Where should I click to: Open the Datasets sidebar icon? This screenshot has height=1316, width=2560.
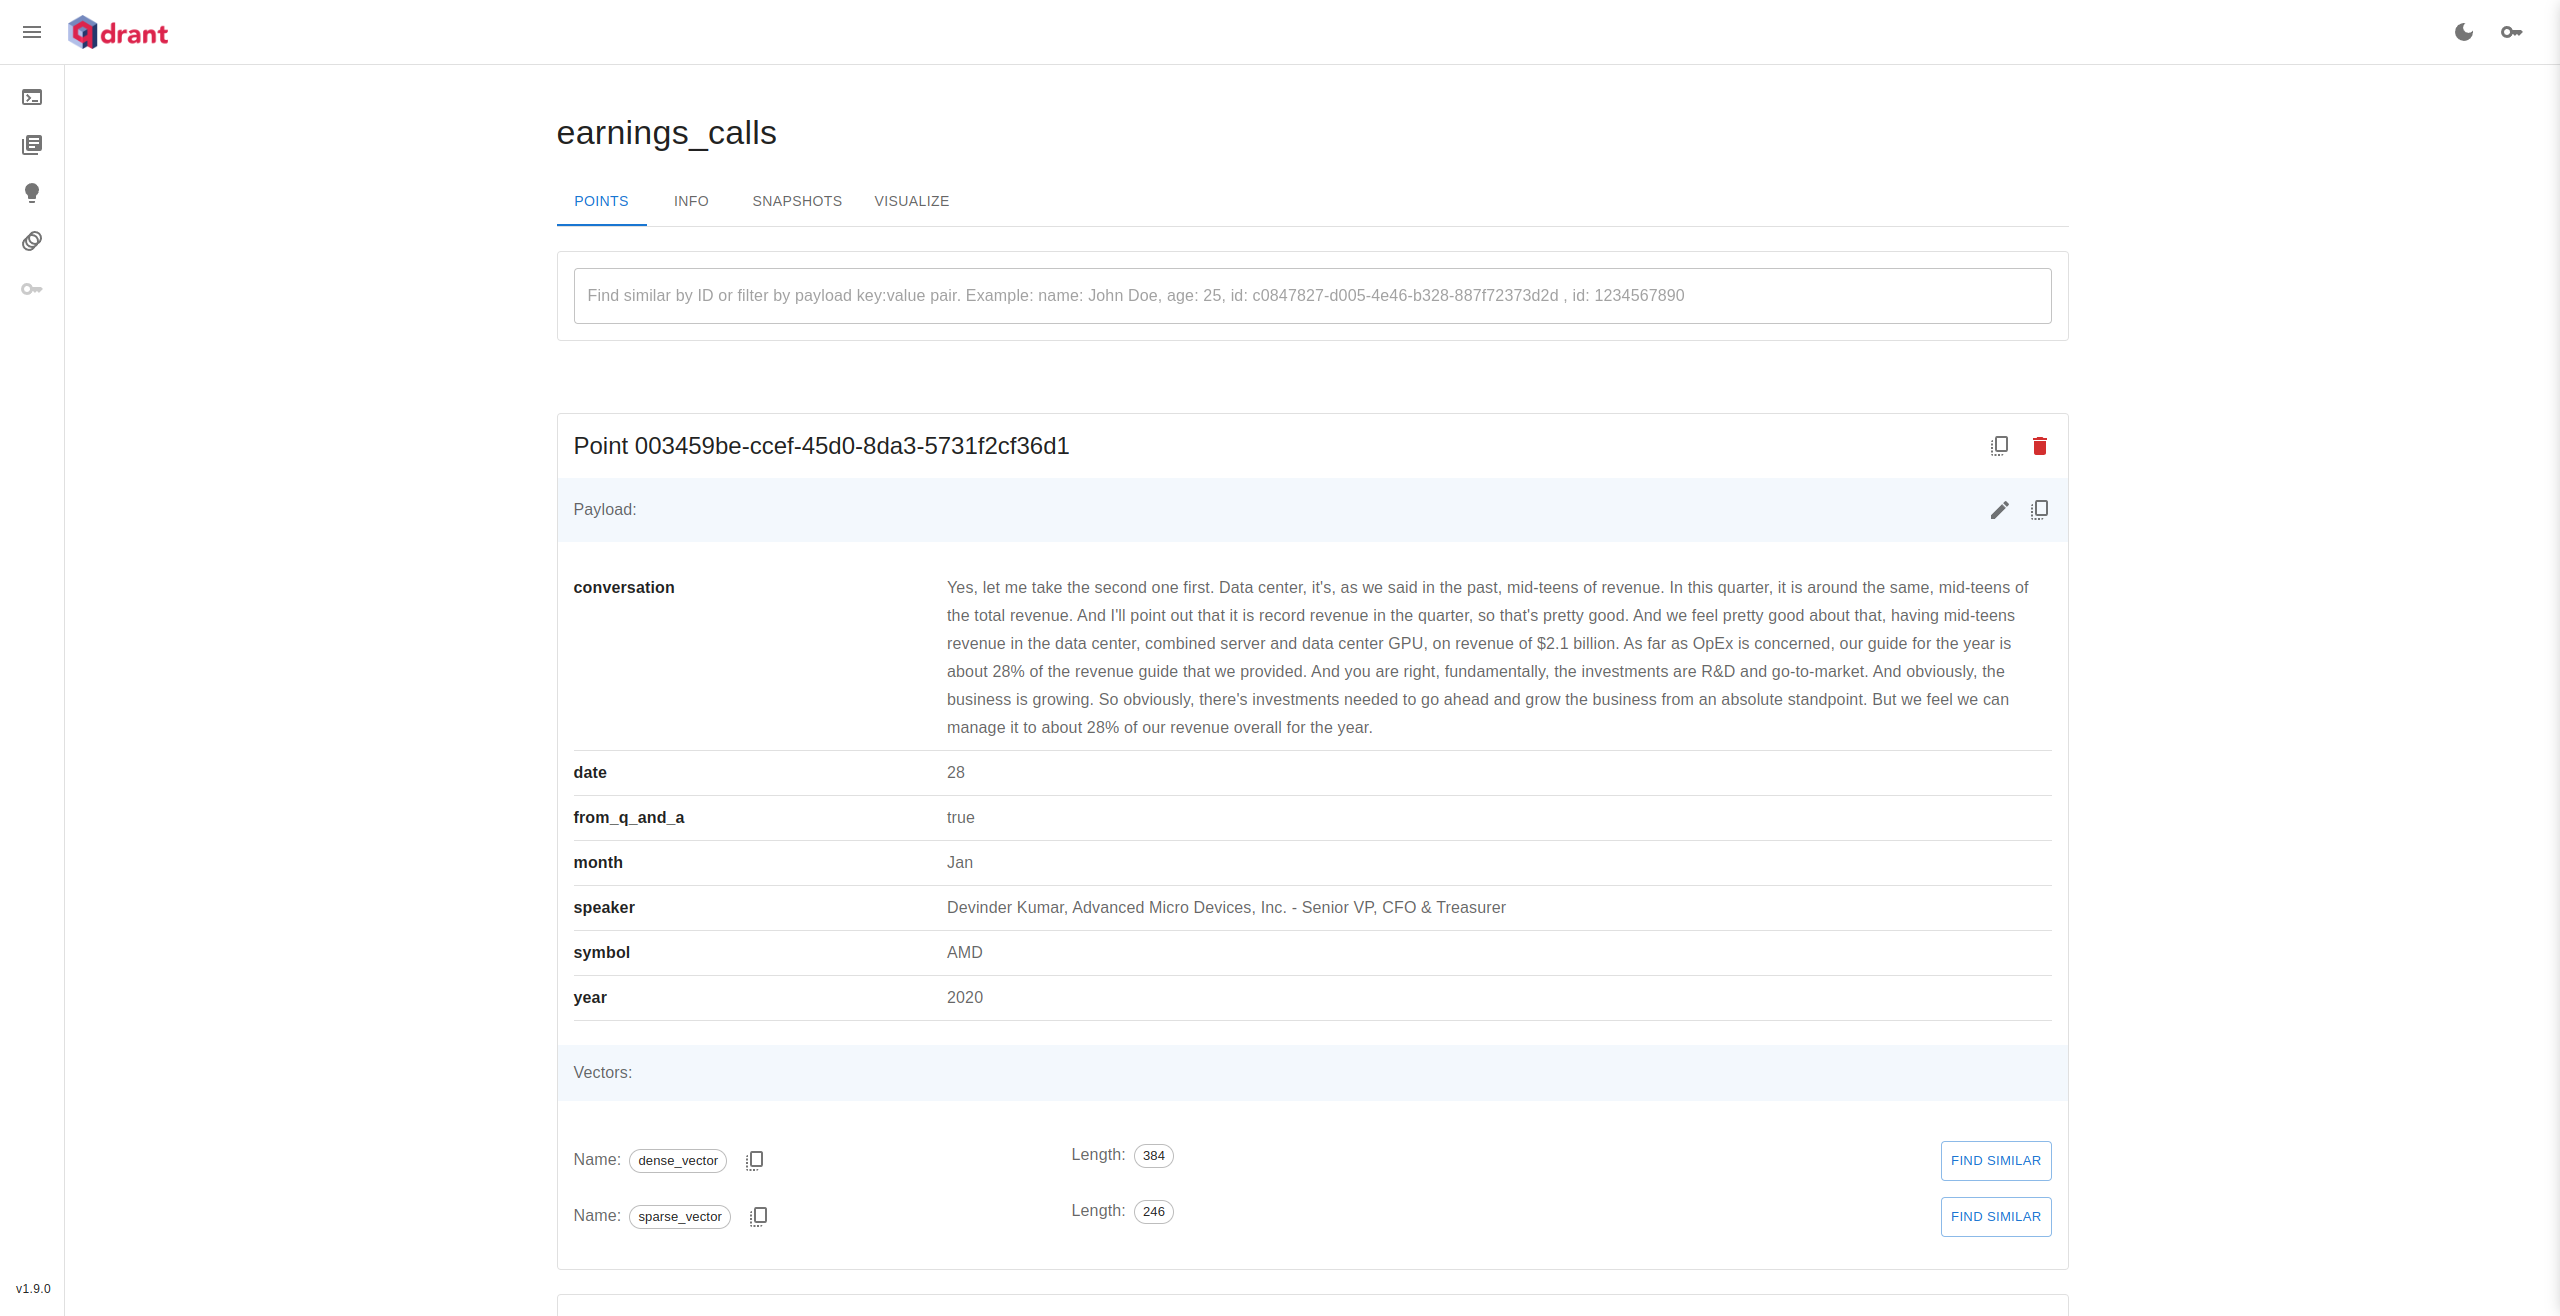[x=32, y=241]
